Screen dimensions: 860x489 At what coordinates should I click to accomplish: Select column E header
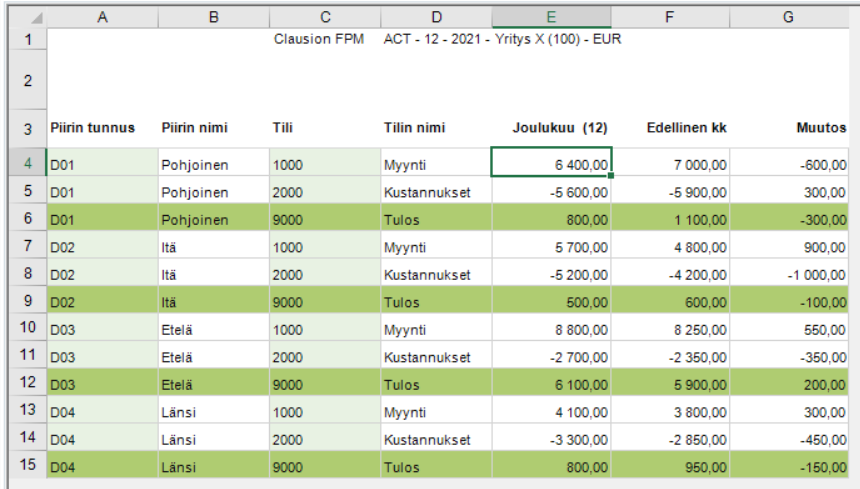click(x=551, y=17)
